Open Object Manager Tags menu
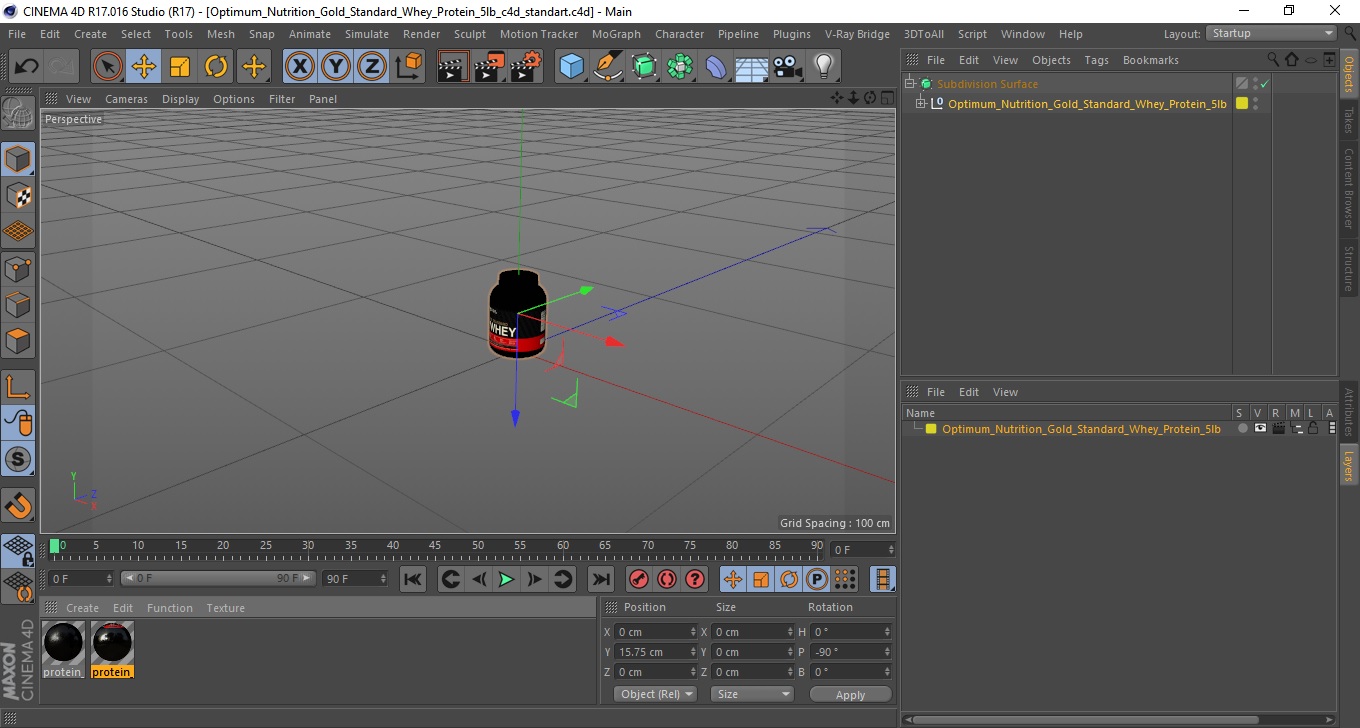This screenshot has width=1360, height=728. click(1097, 60)
